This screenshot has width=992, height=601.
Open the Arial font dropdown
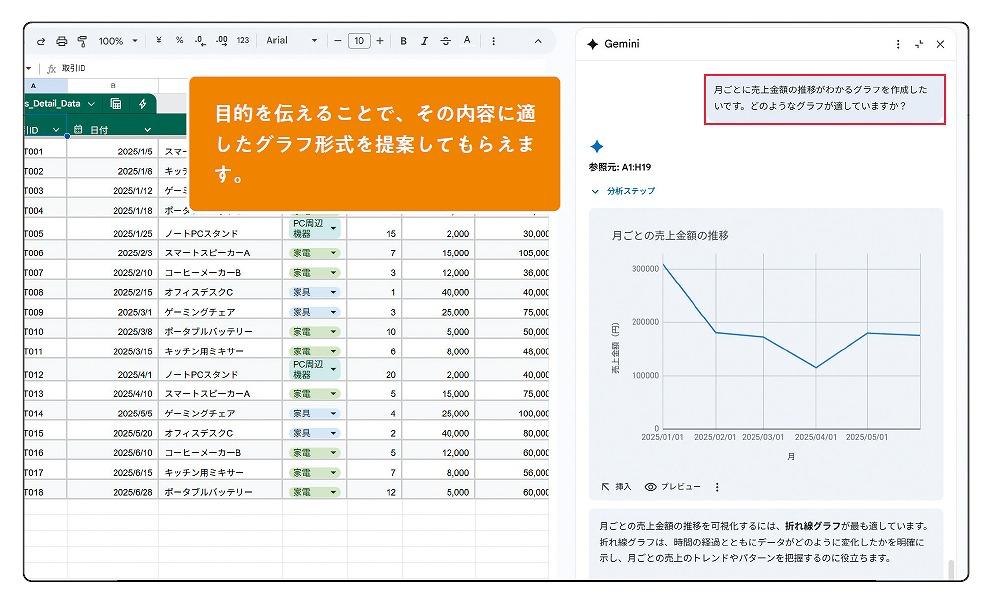292,41
